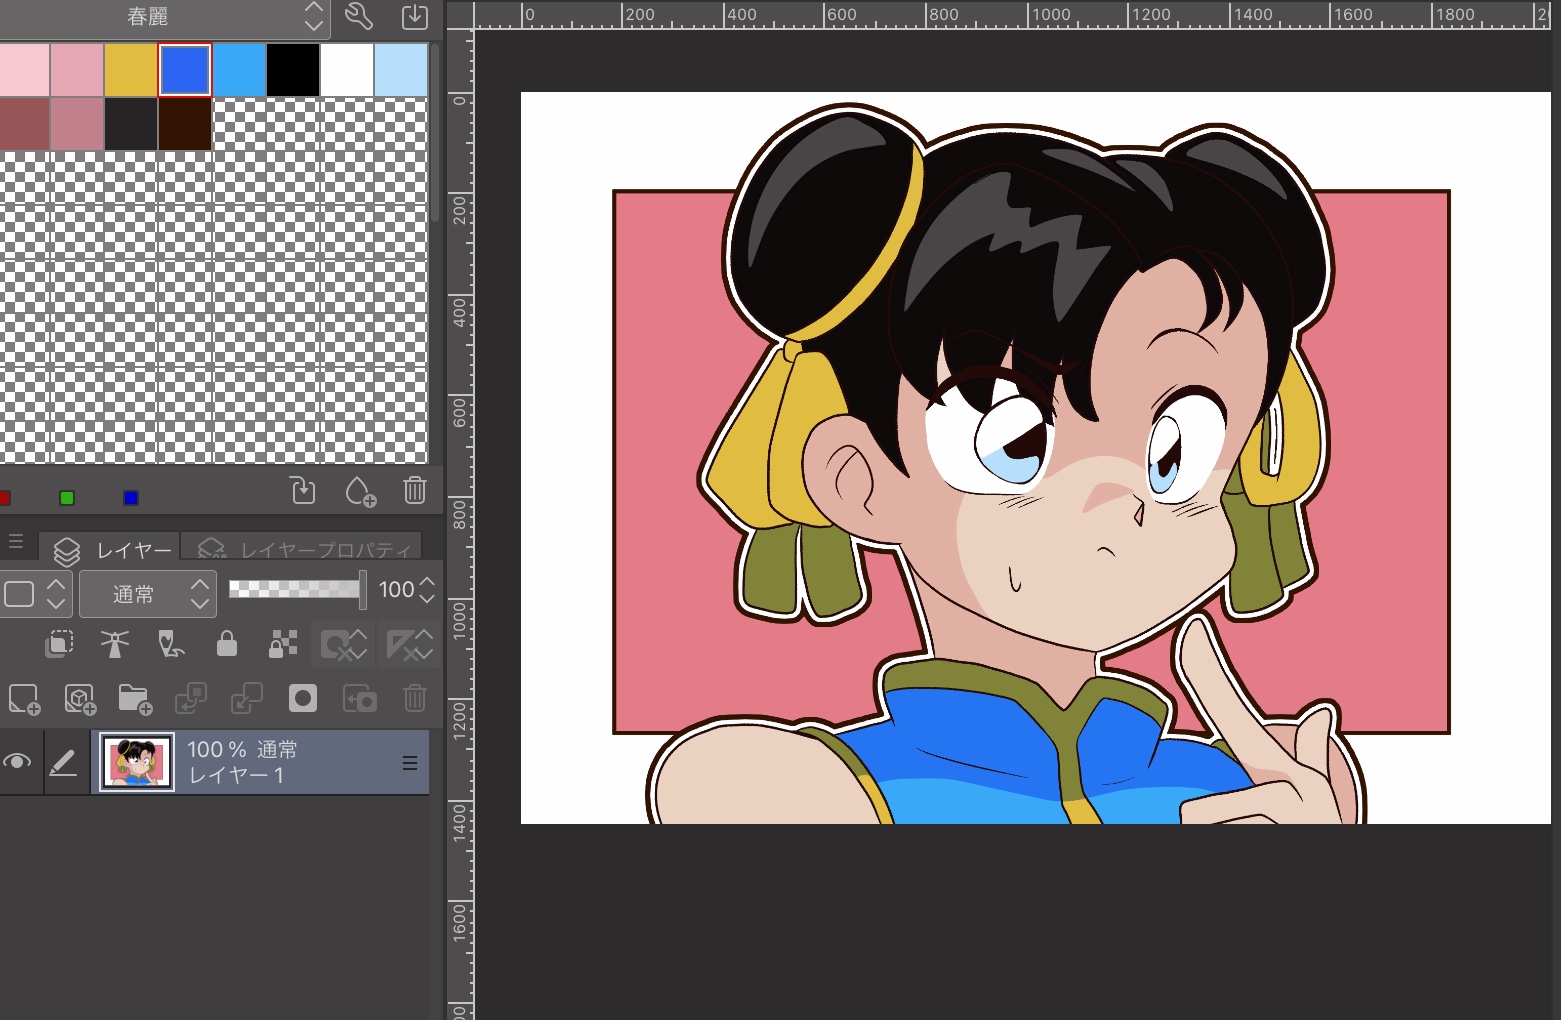Toggle clip to layer below
This screenshot has width=1561, height=1020.
point(59,643)
